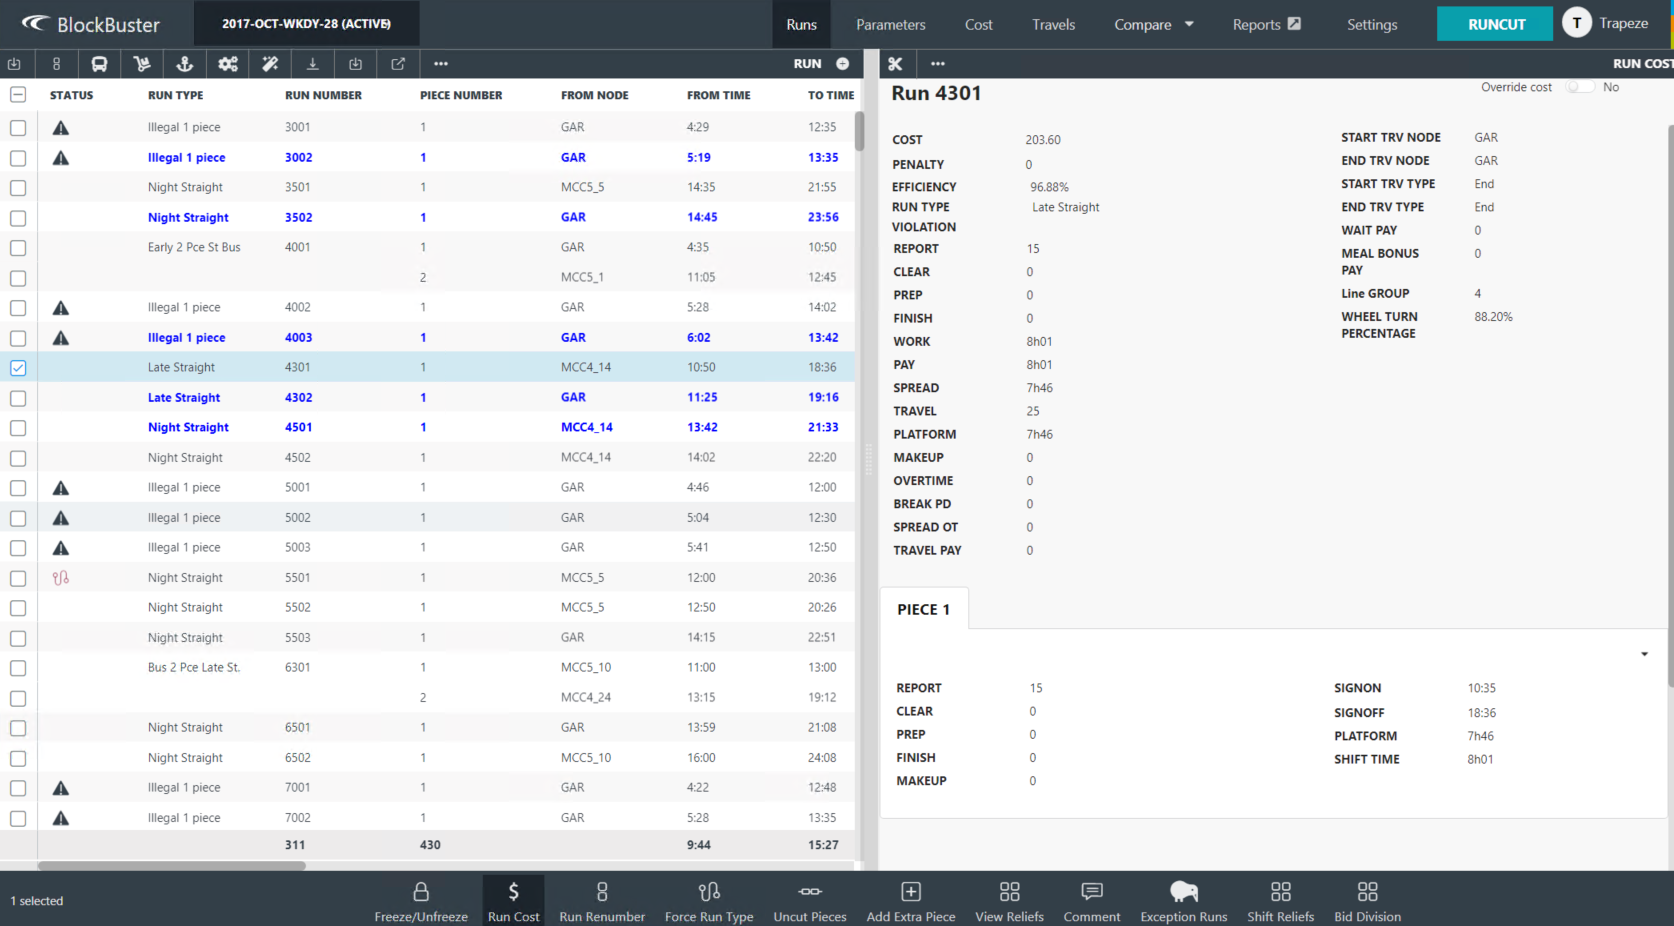Toggle the Override cost switch
The width and height of the screenshot is (1674, 926).
pos(1580,87)
